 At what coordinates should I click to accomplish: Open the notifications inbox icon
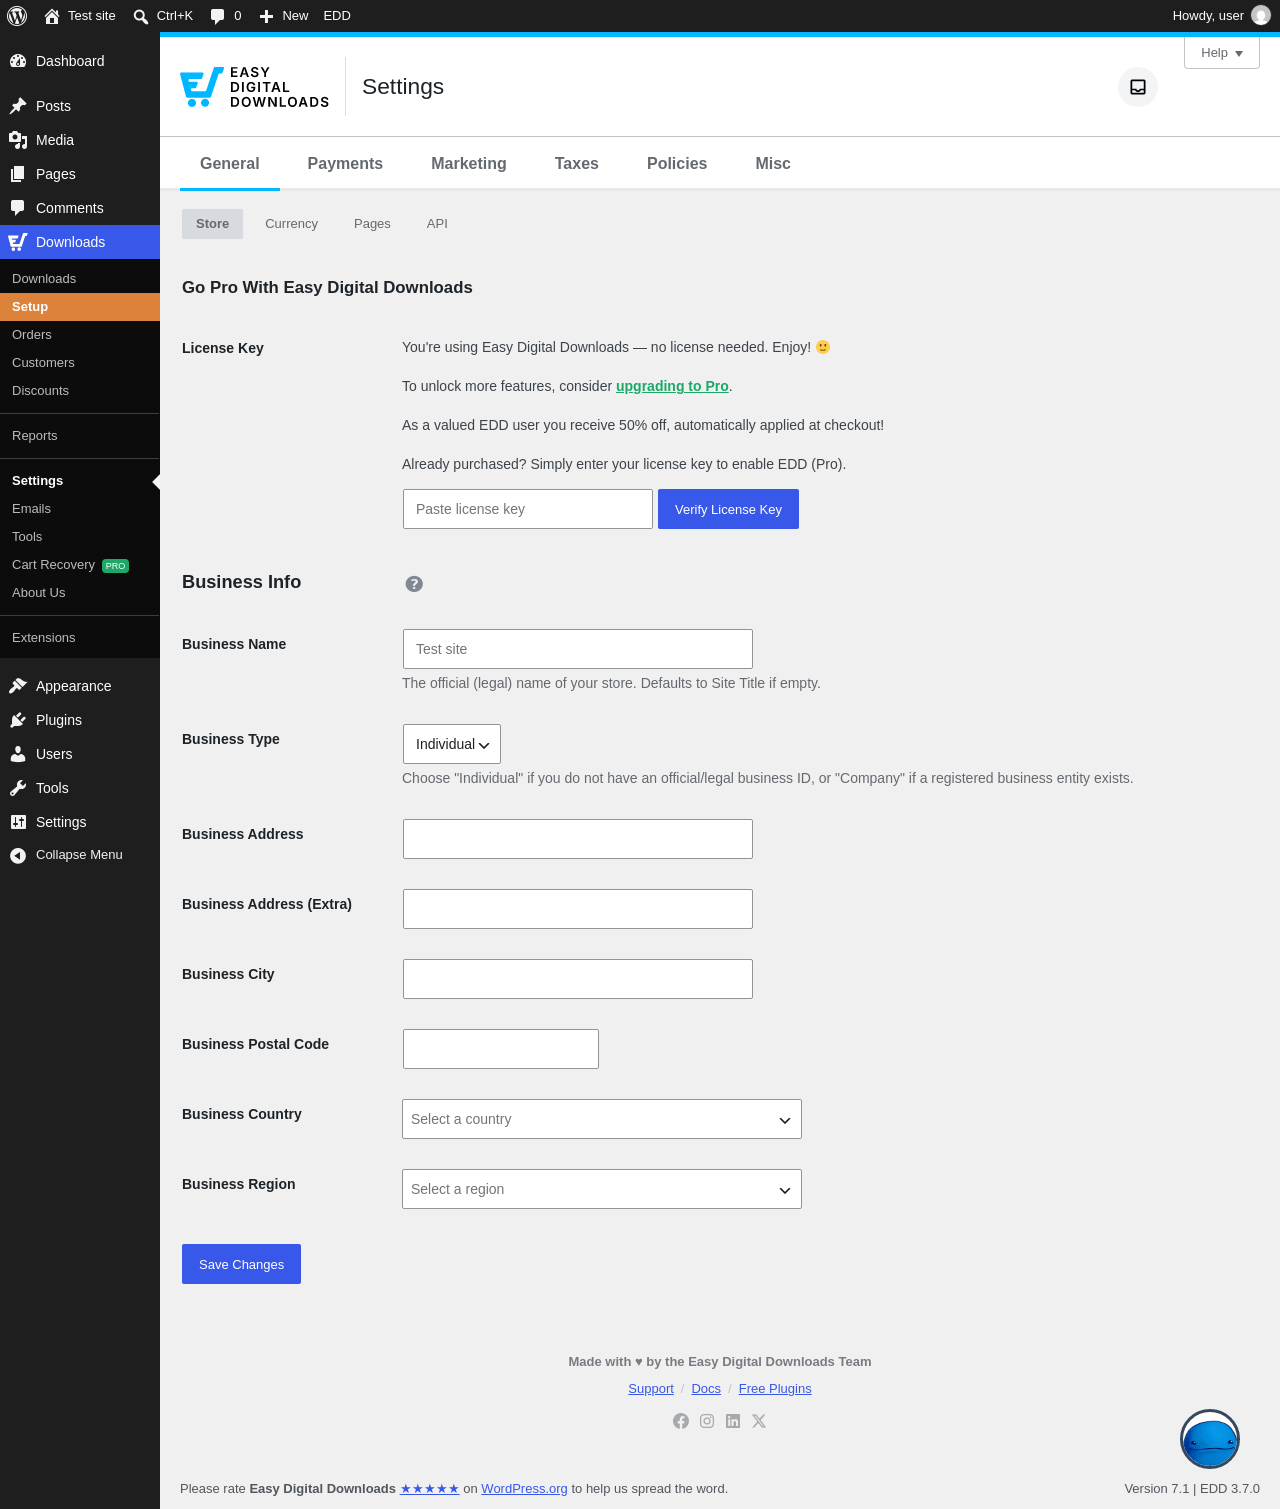tap(1138, 87)
